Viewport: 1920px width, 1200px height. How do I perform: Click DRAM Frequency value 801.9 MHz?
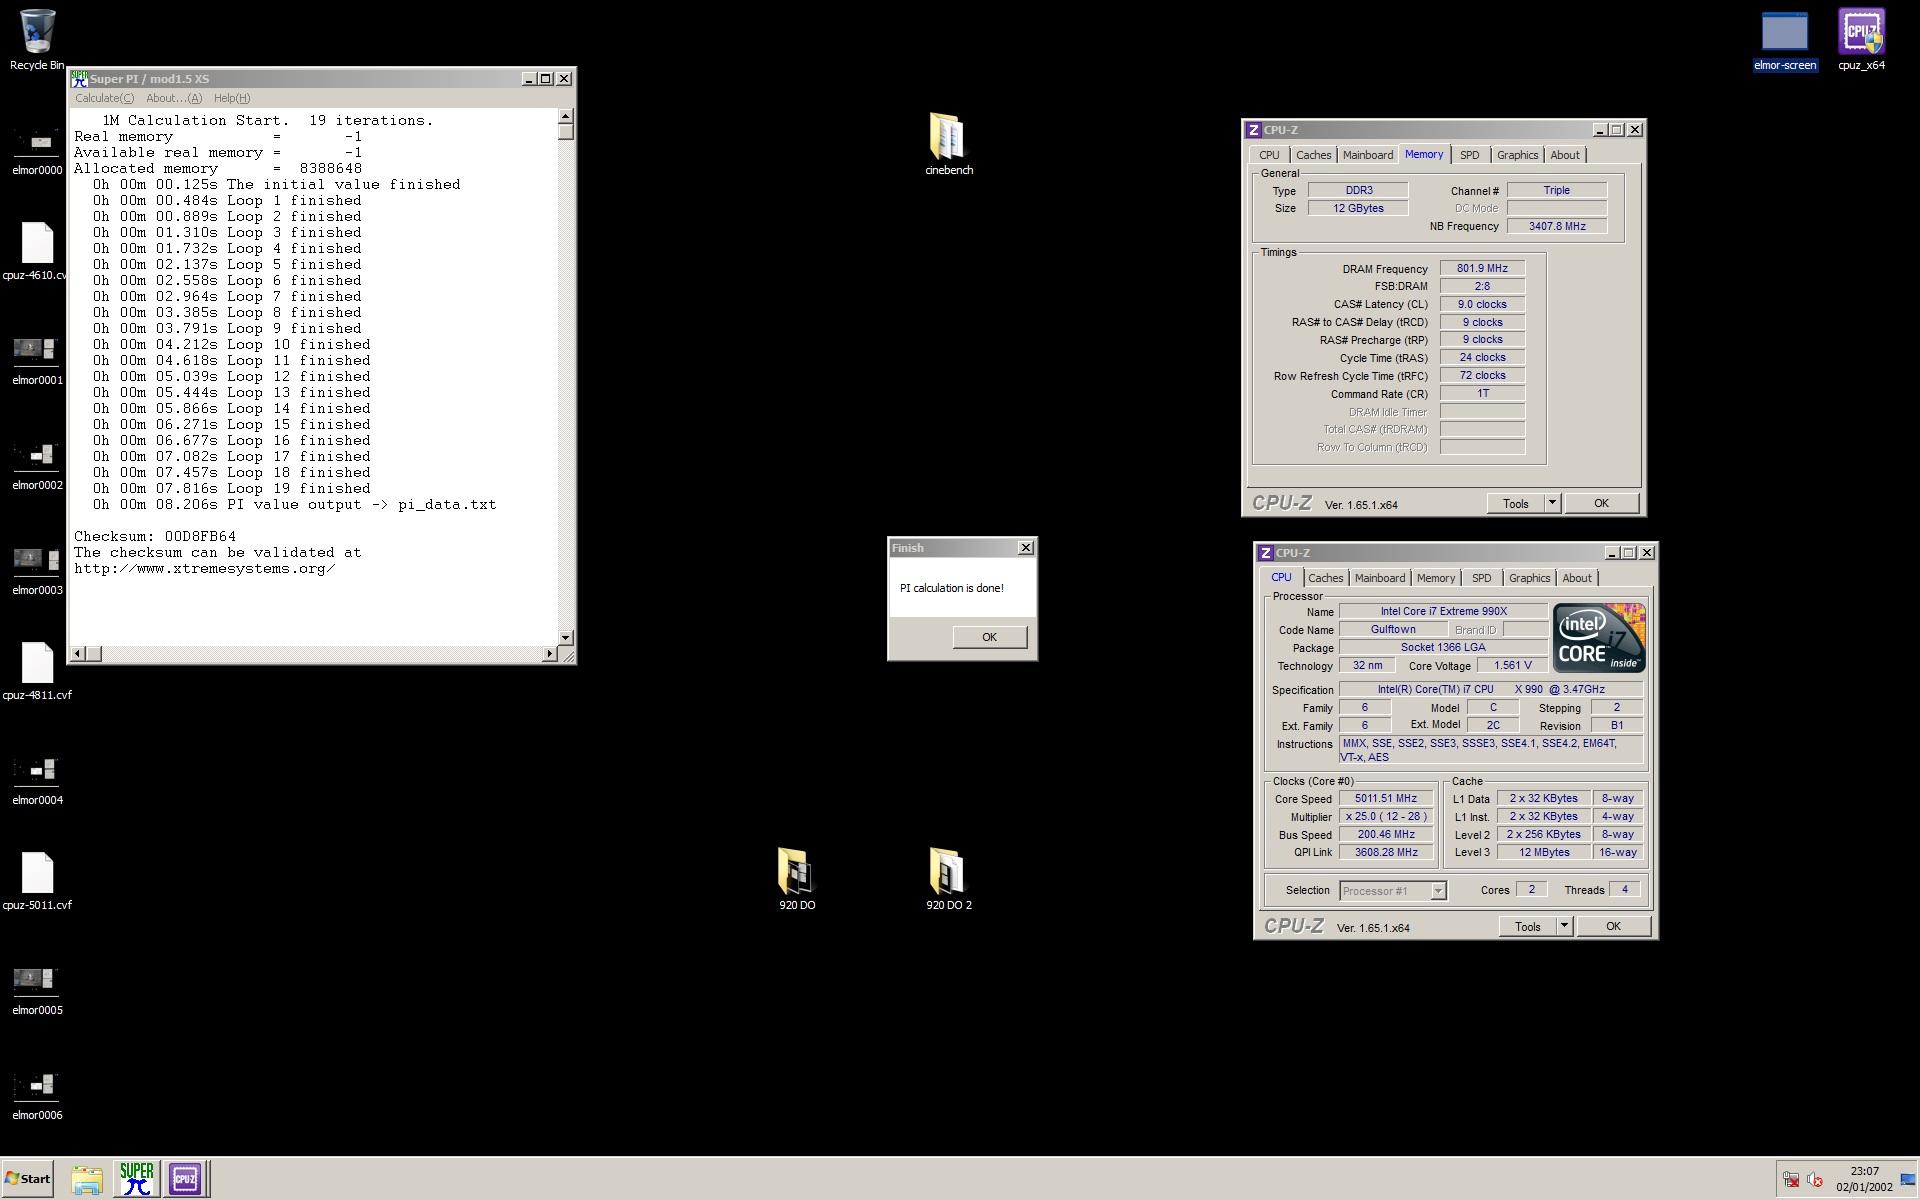coord(1482,268)
